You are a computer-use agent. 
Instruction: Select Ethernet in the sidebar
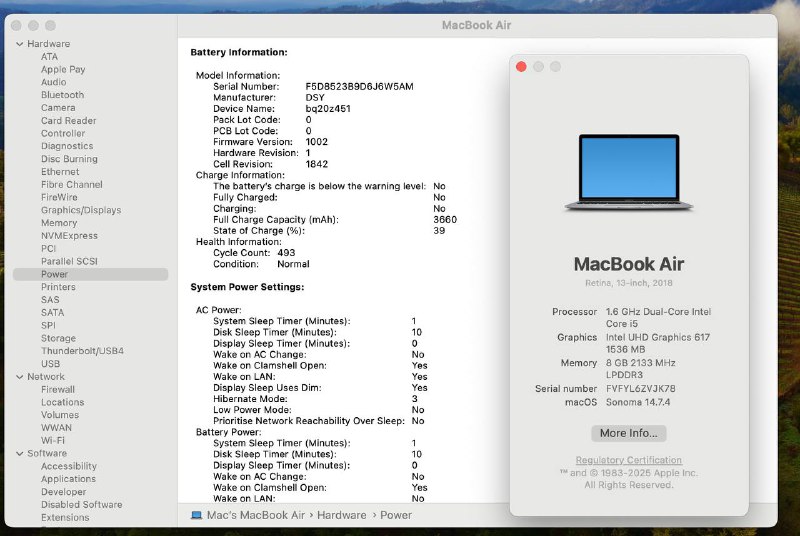60,172
